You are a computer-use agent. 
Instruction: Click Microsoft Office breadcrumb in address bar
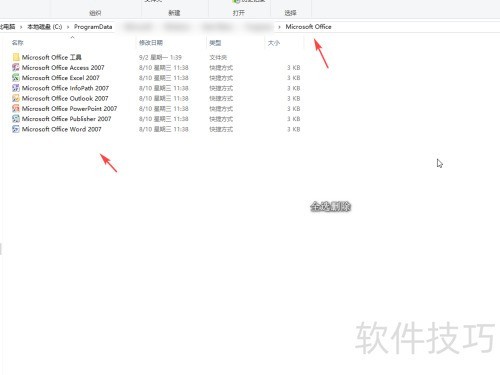[308, 27]
